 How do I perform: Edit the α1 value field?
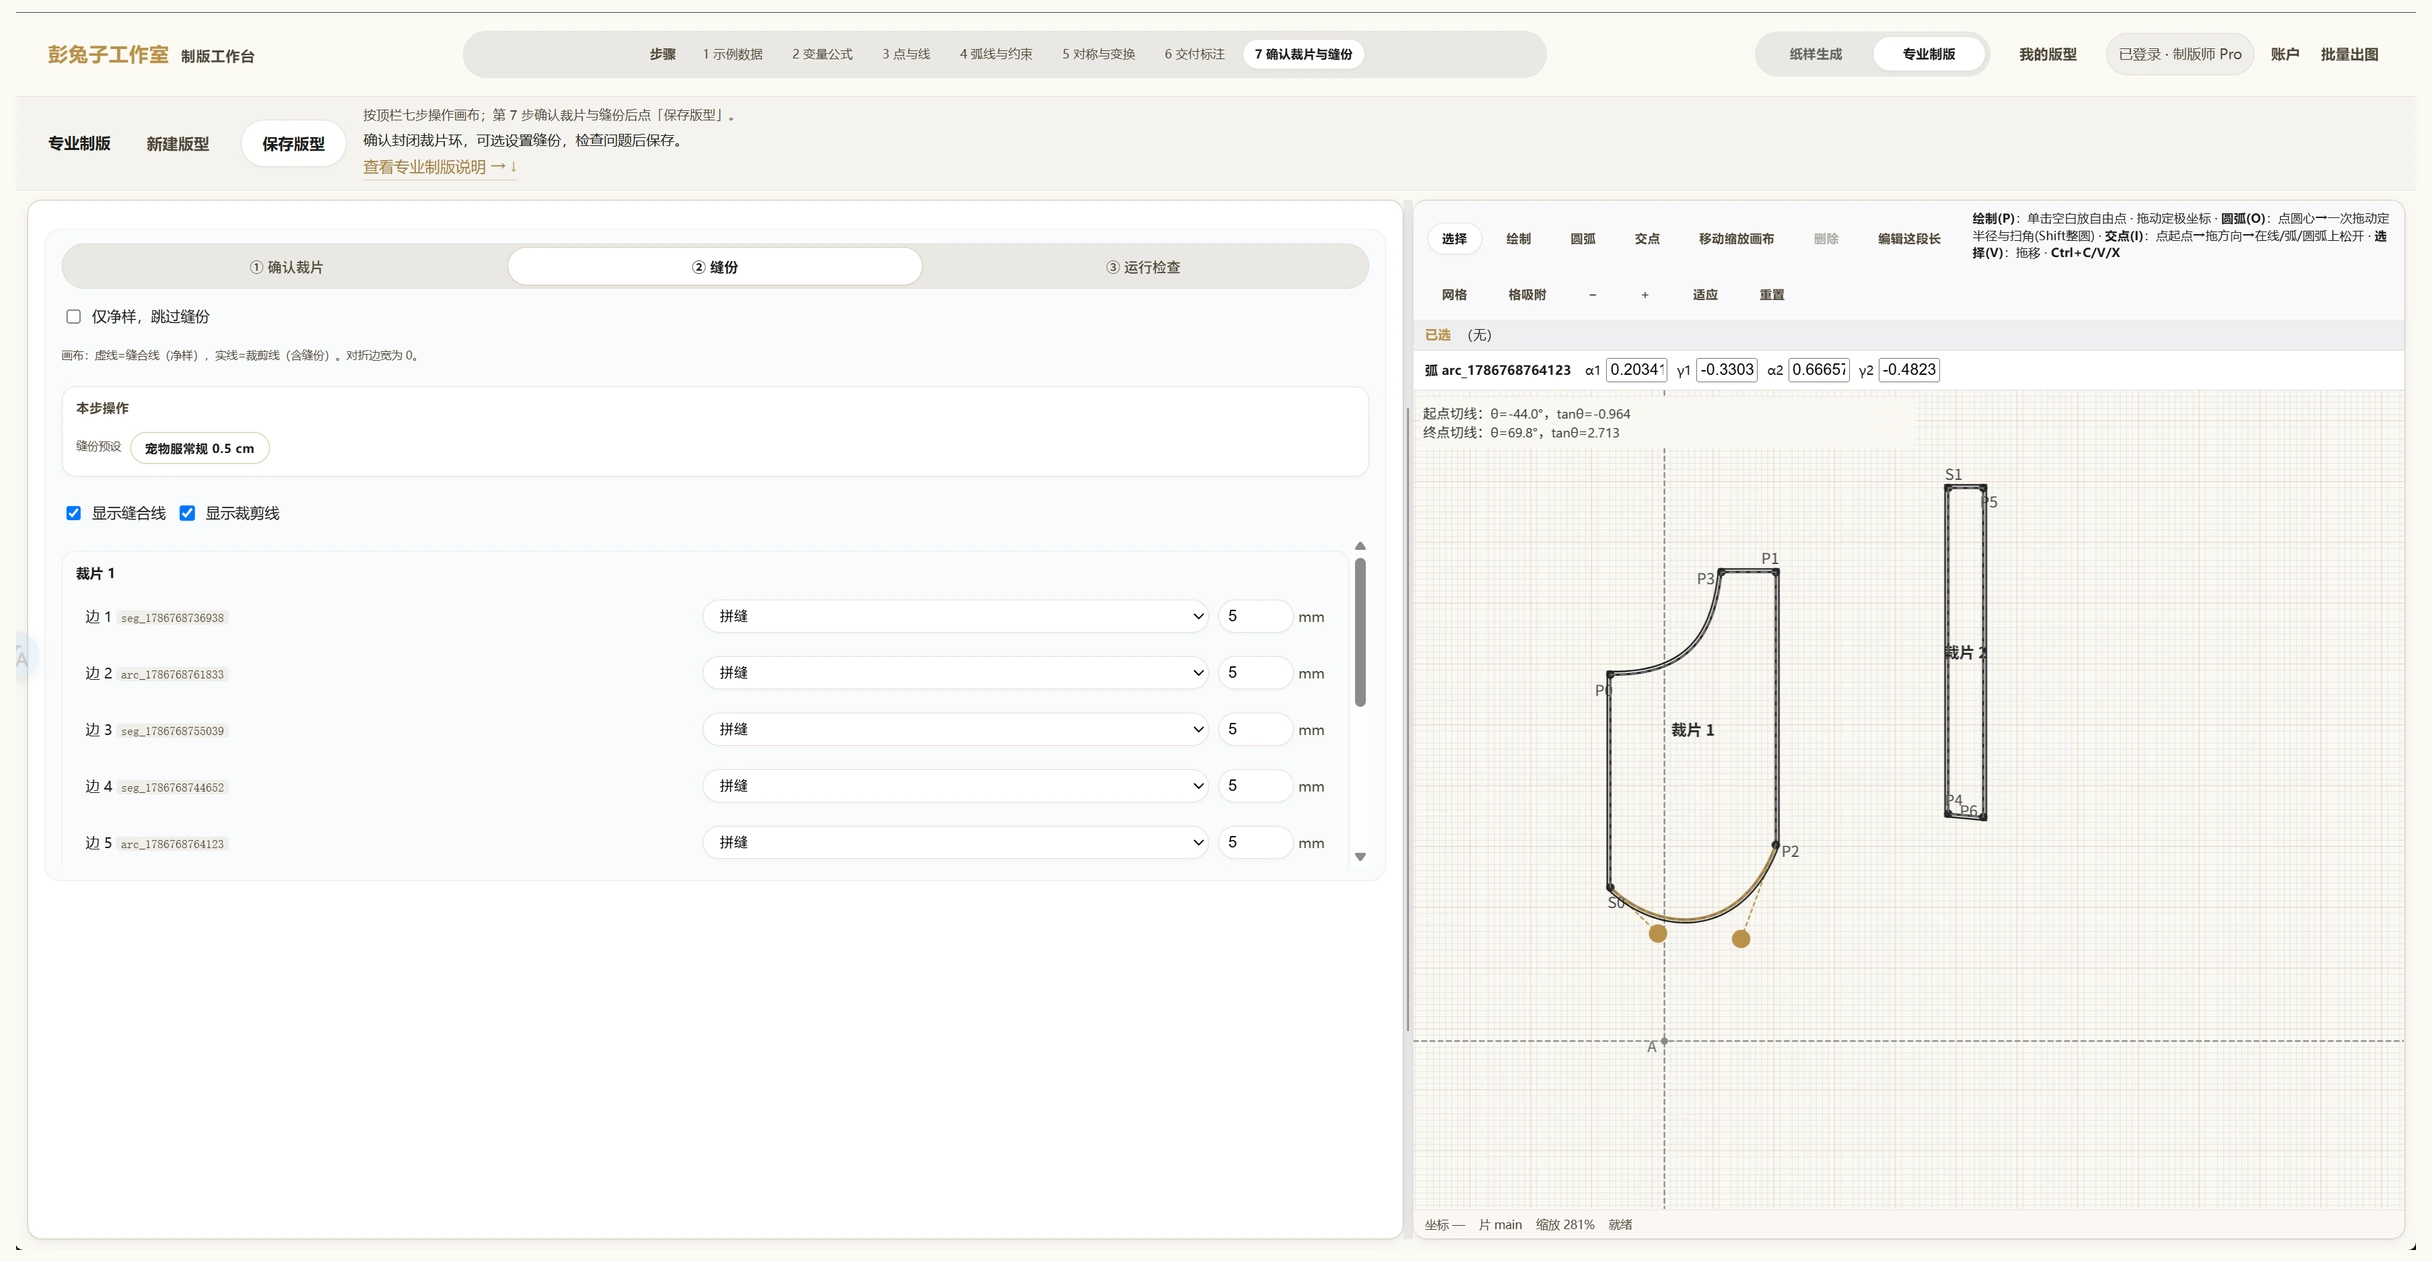click(1636, 370)
